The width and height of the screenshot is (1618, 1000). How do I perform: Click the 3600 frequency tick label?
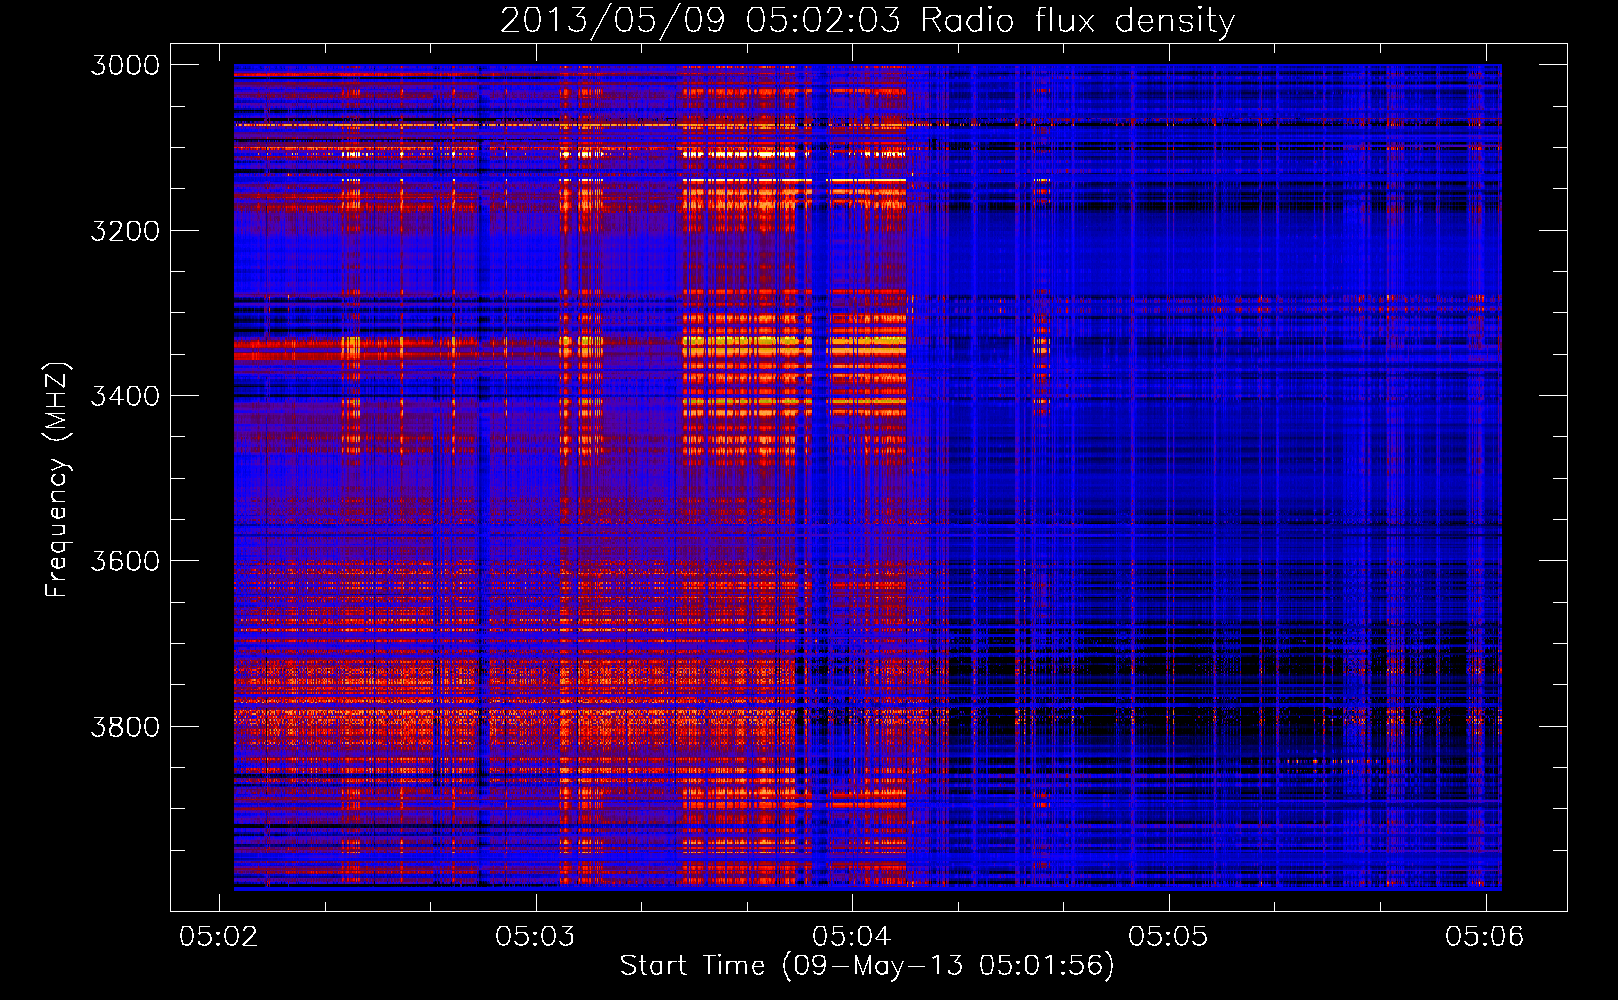(125, 561)
